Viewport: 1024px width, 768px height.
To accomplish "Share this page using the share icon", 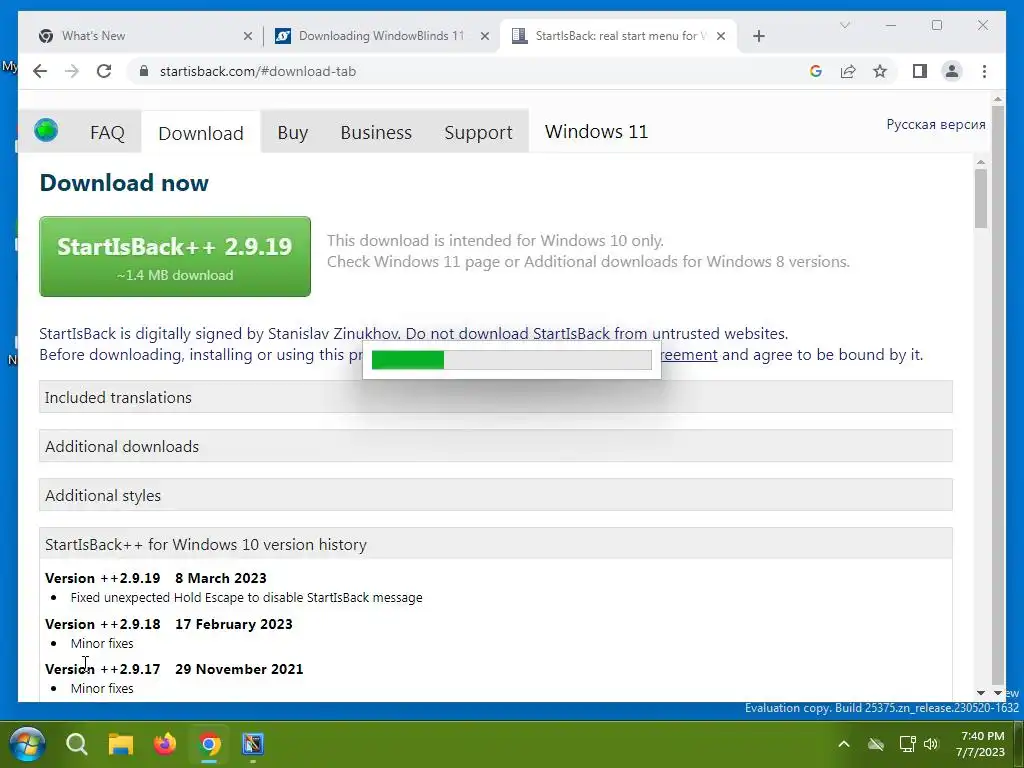I will pyautogui.click(x=848, y=71).
